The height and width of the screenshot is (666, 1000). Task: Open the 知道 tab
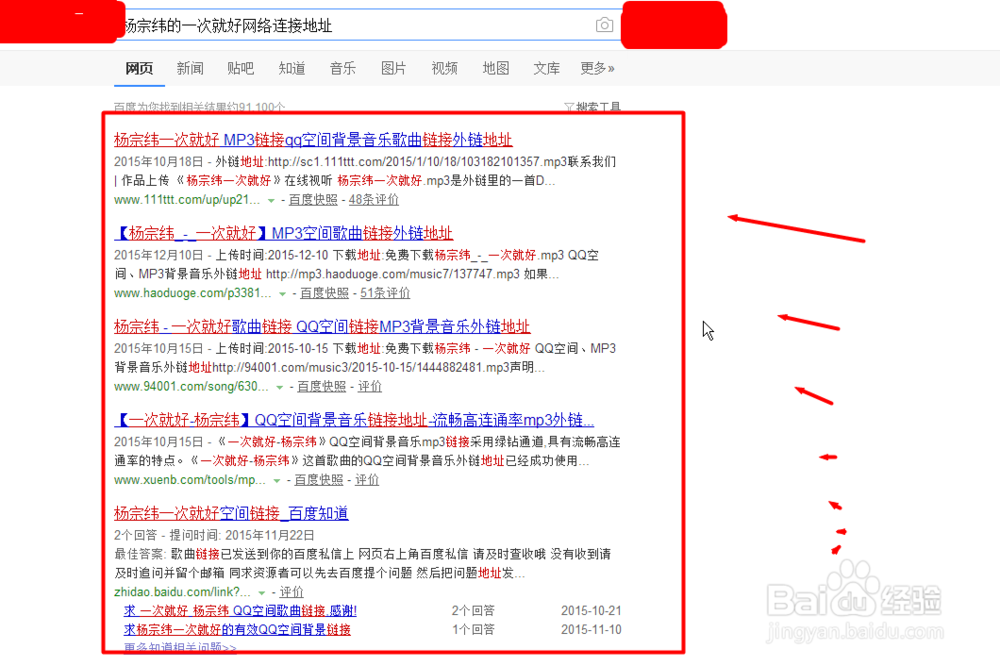[291, 68]
